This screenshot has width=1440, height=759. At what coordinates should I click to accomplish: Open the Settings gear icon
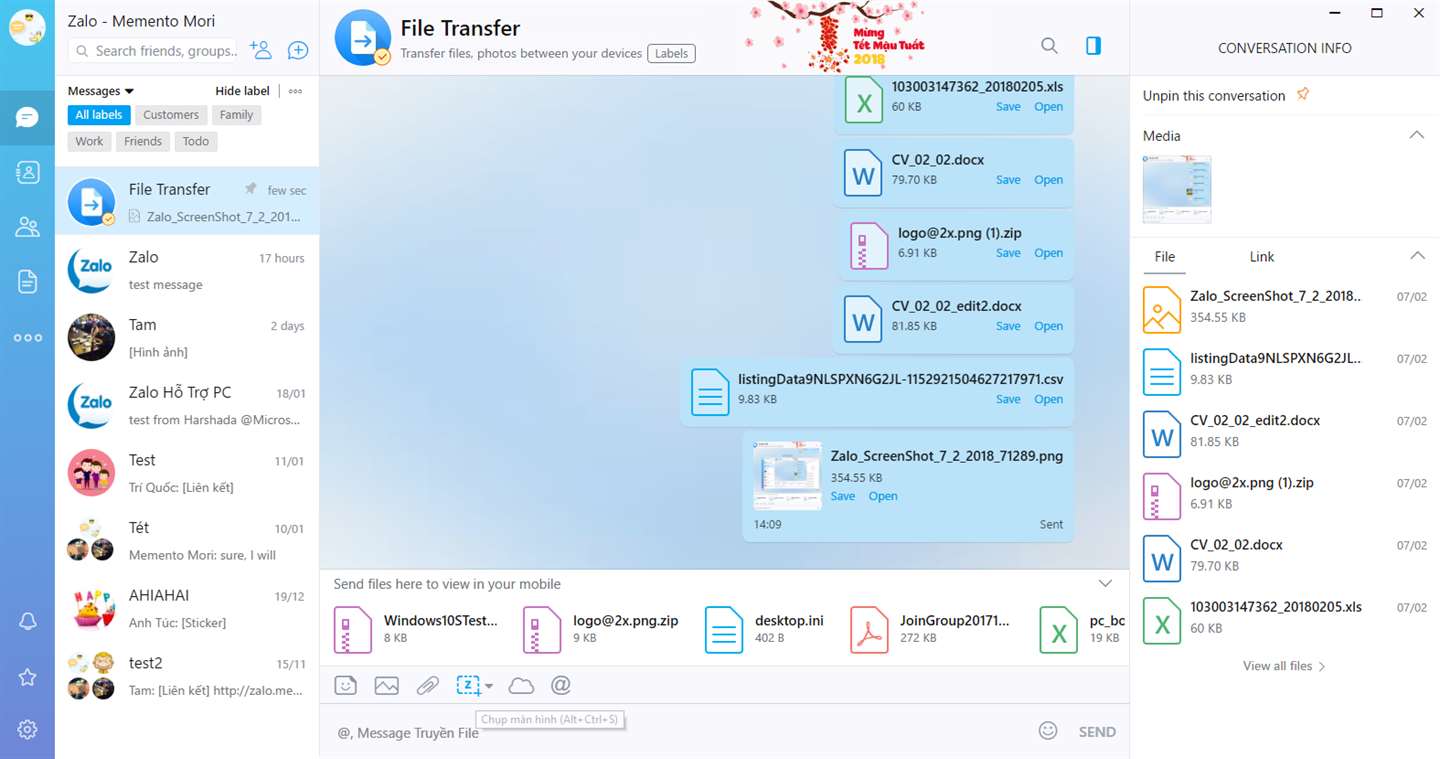tap(27, 730)
